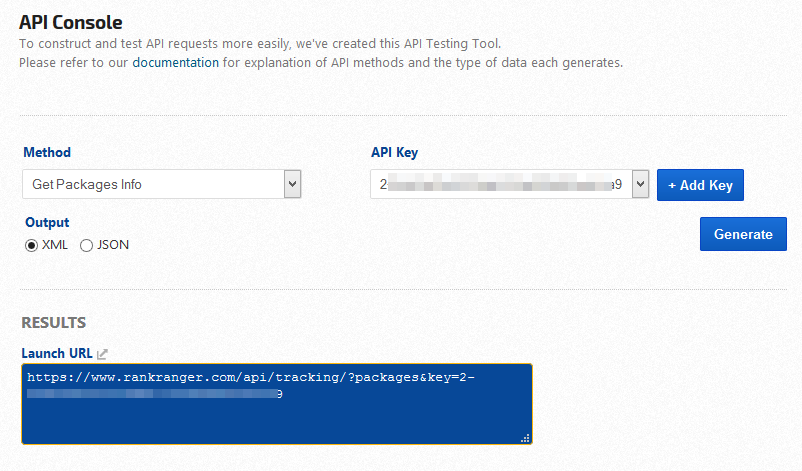The image size is (802, 471).
Task: Click the arrow on the API Key dropdown
Action: pyautogui.click(x=640, y=184)
